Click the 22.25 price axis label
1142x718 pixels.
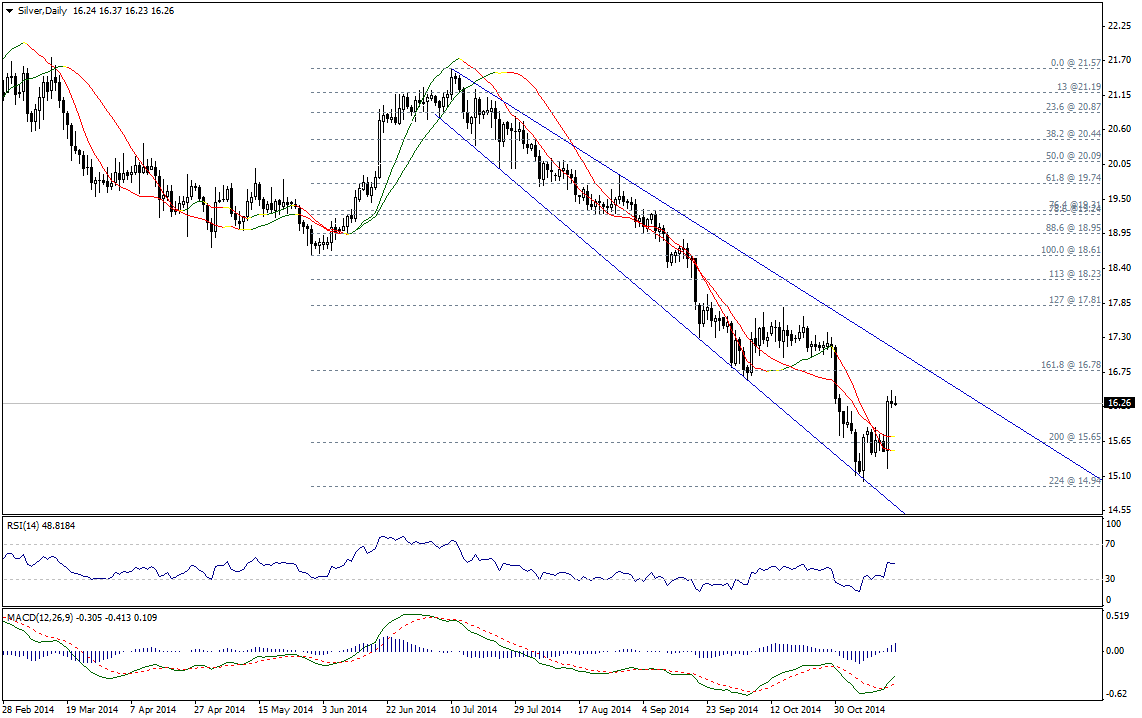(x=1119, y=25)
